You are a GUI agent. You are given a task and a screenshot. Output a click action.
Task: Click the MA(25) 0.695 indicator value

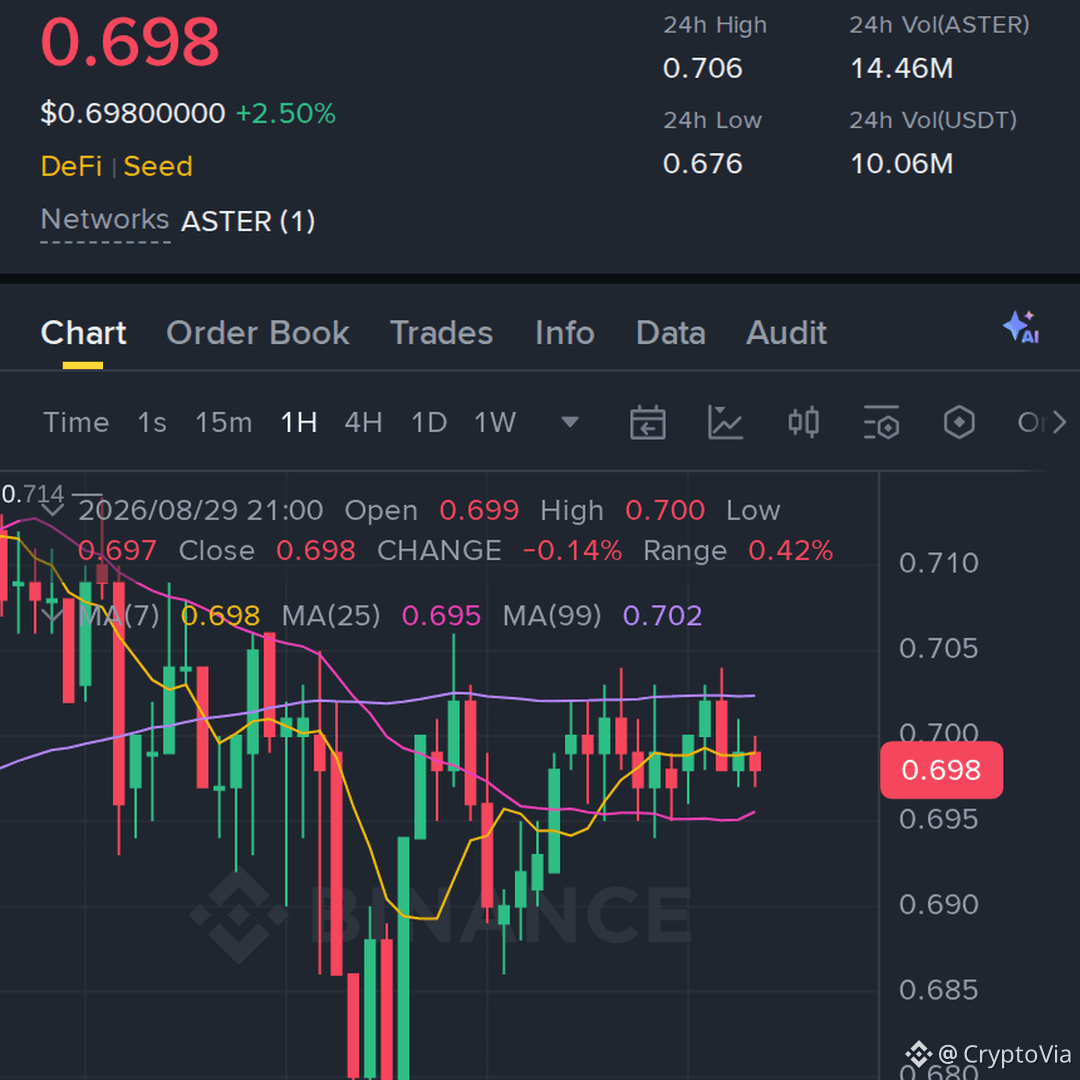click(x=441, y=615)
